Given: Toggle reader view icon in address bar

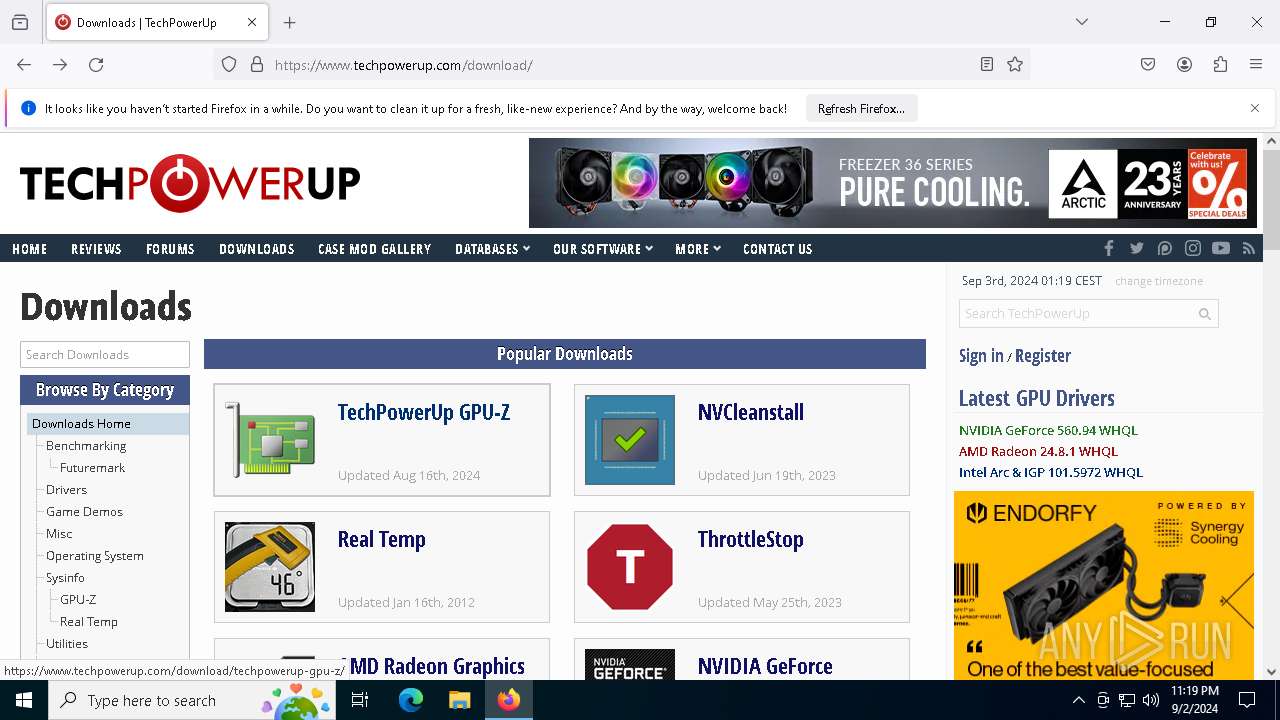Looking at the screenshot, I should click(x=986, y=65).
